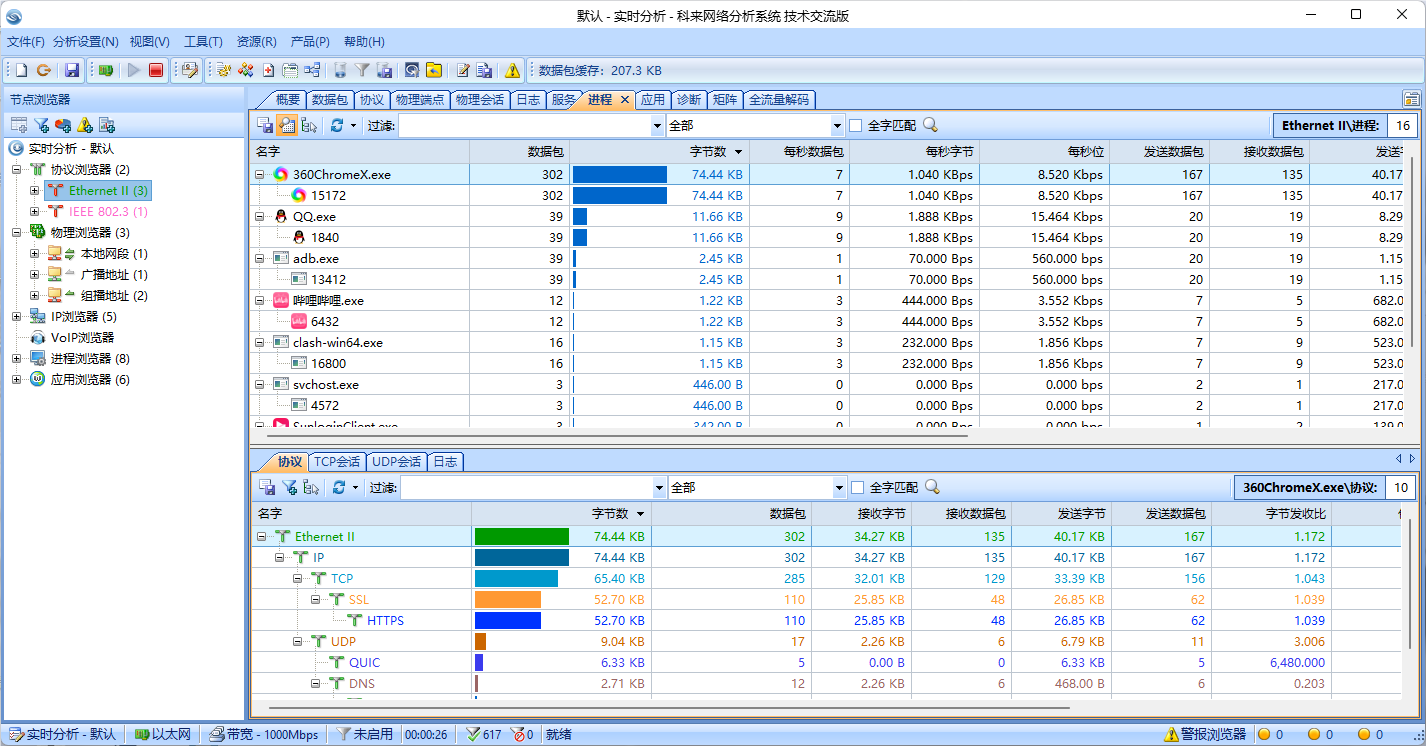Screen dimensions: 1426x746
Task: Expand the IP浏览器 tree node
Action: (x=16, y=316)
